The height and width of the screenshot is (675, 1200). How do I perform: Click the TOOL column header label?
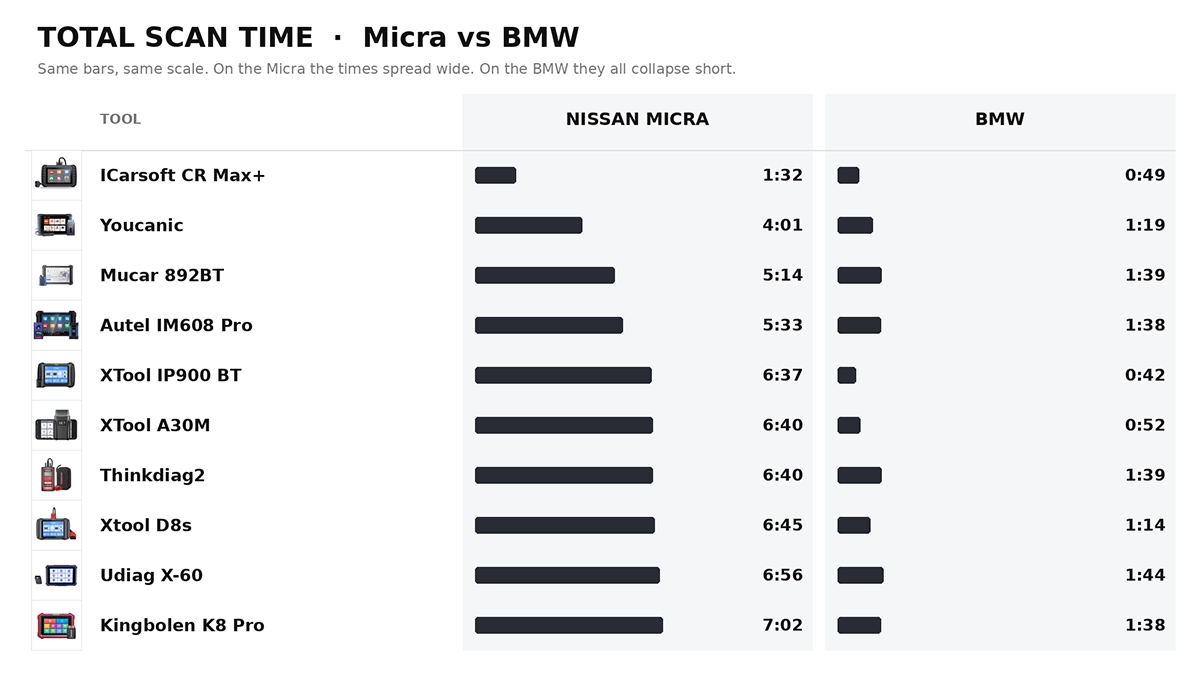click(x=120, y=119)
